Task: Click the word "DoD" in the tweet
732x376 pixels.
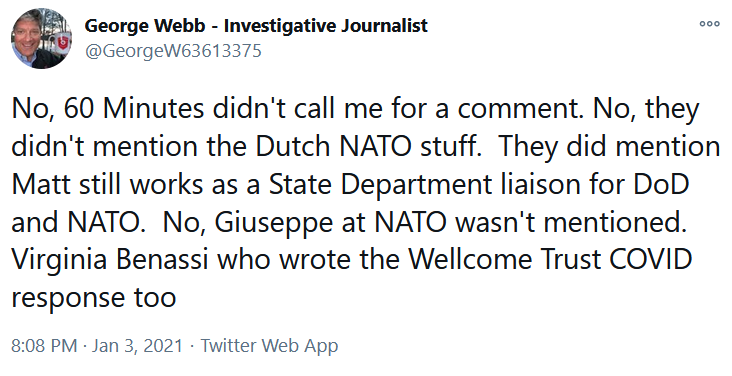Action: tap(662, 185)
